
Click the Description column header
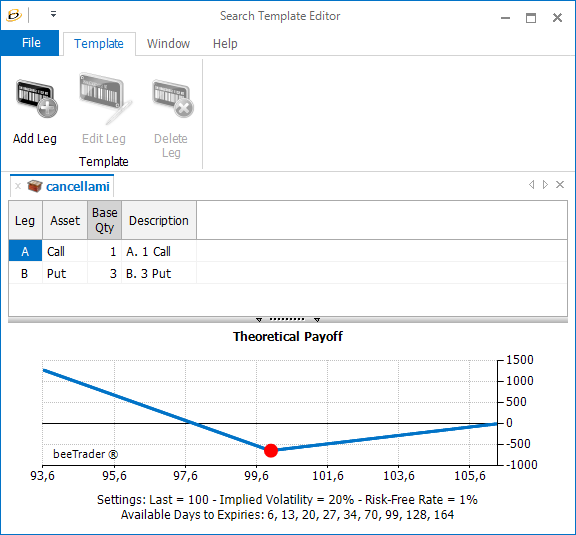(159, 220)
